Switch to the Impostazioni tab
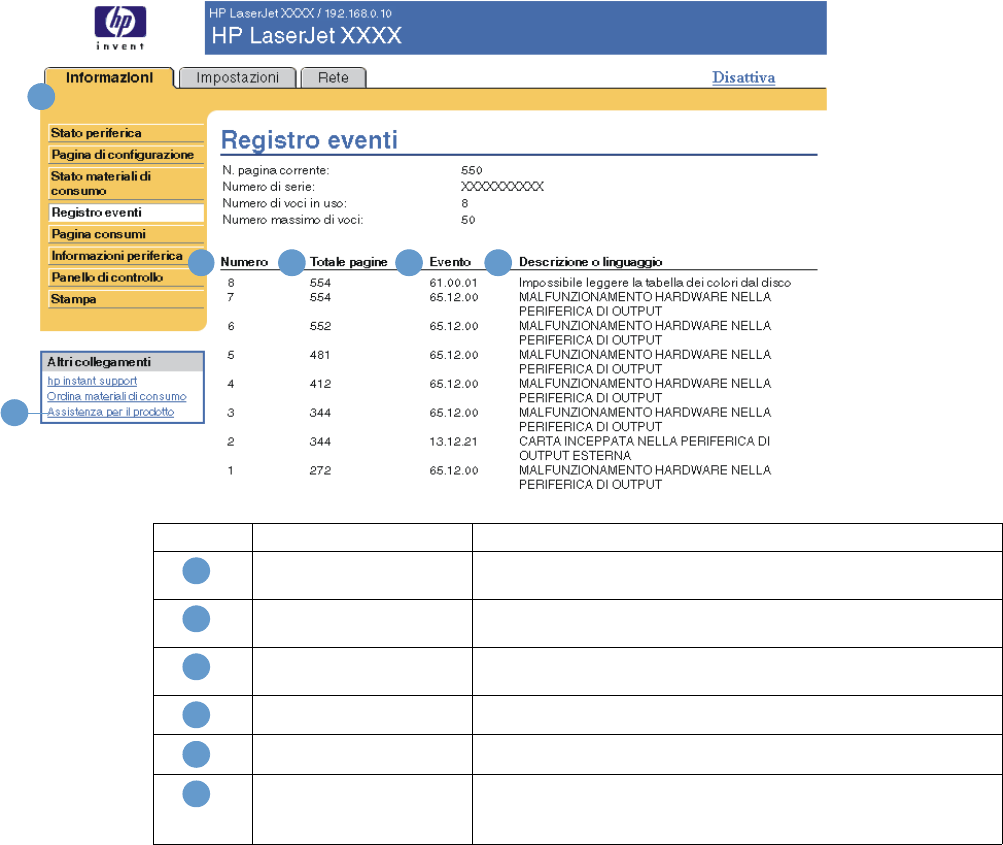 point(237,78)
